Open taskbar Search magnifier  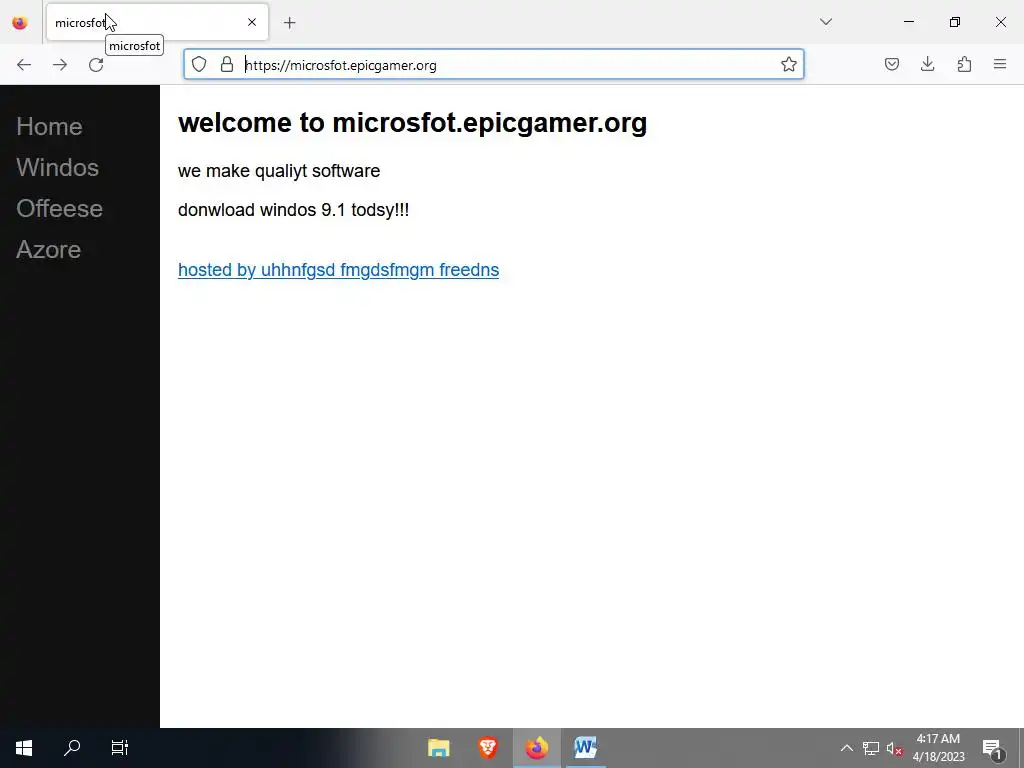72,748
